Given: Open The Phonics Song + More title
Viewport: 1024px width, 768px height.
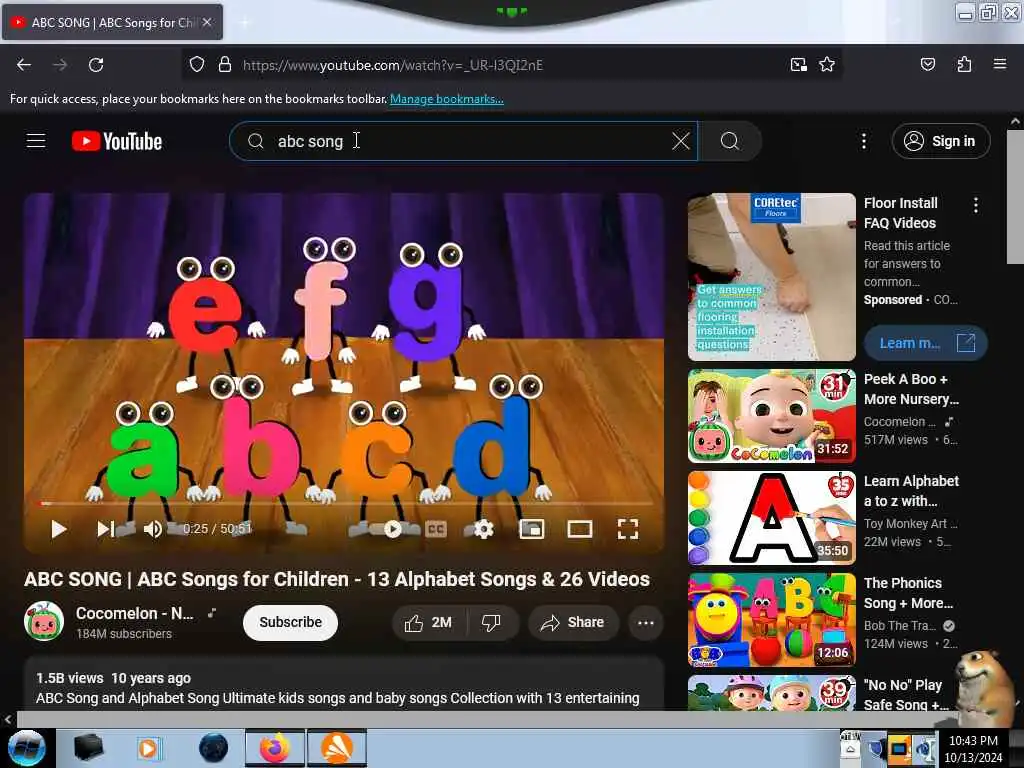Looking at the screenshot, I should click(x=908, y=593).
